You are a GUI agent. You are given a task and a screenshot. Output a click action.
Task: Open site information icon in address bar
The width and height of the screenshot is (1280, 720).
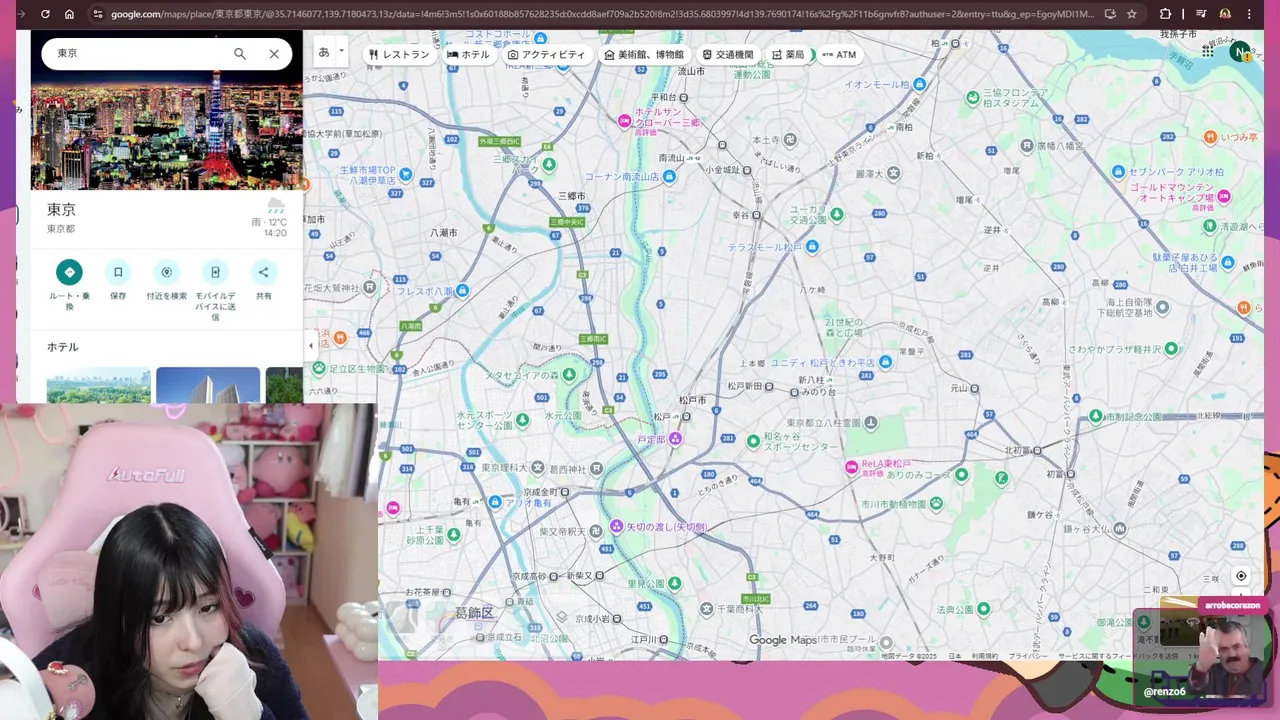(x=97, y=14)
